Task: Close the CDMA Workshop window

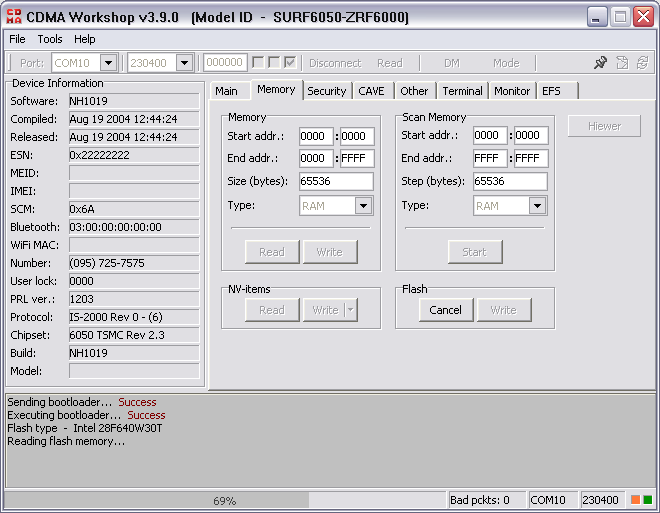Action: 643,17
